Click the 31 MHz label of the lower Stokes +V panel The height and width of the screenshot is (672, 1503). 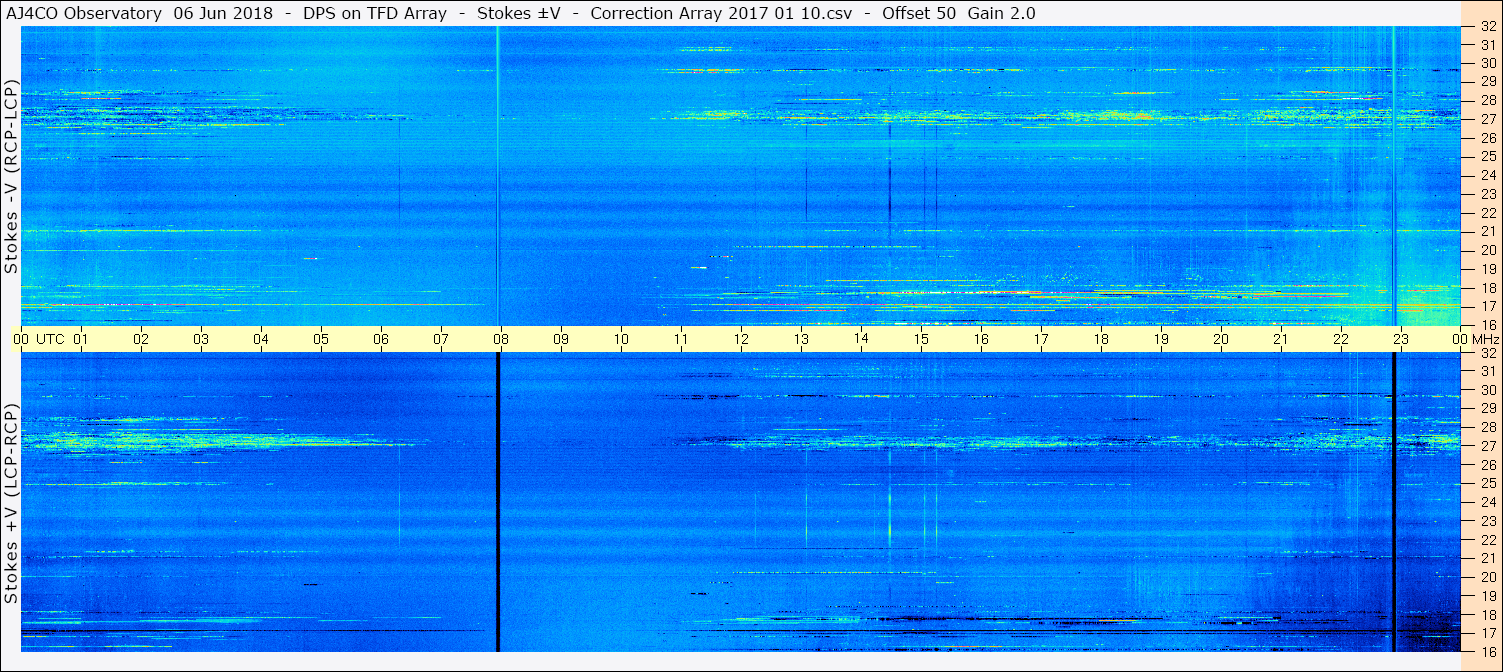(1487, 371)
